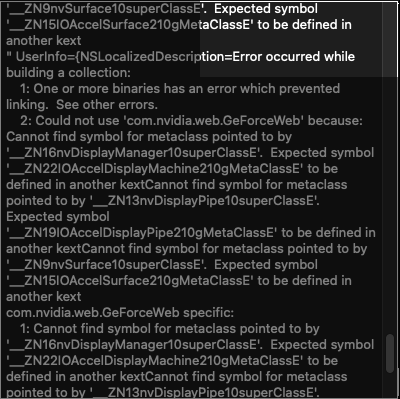
Task: Click the standalone 'Expected symbol' line
Action: tap(58, 217)
